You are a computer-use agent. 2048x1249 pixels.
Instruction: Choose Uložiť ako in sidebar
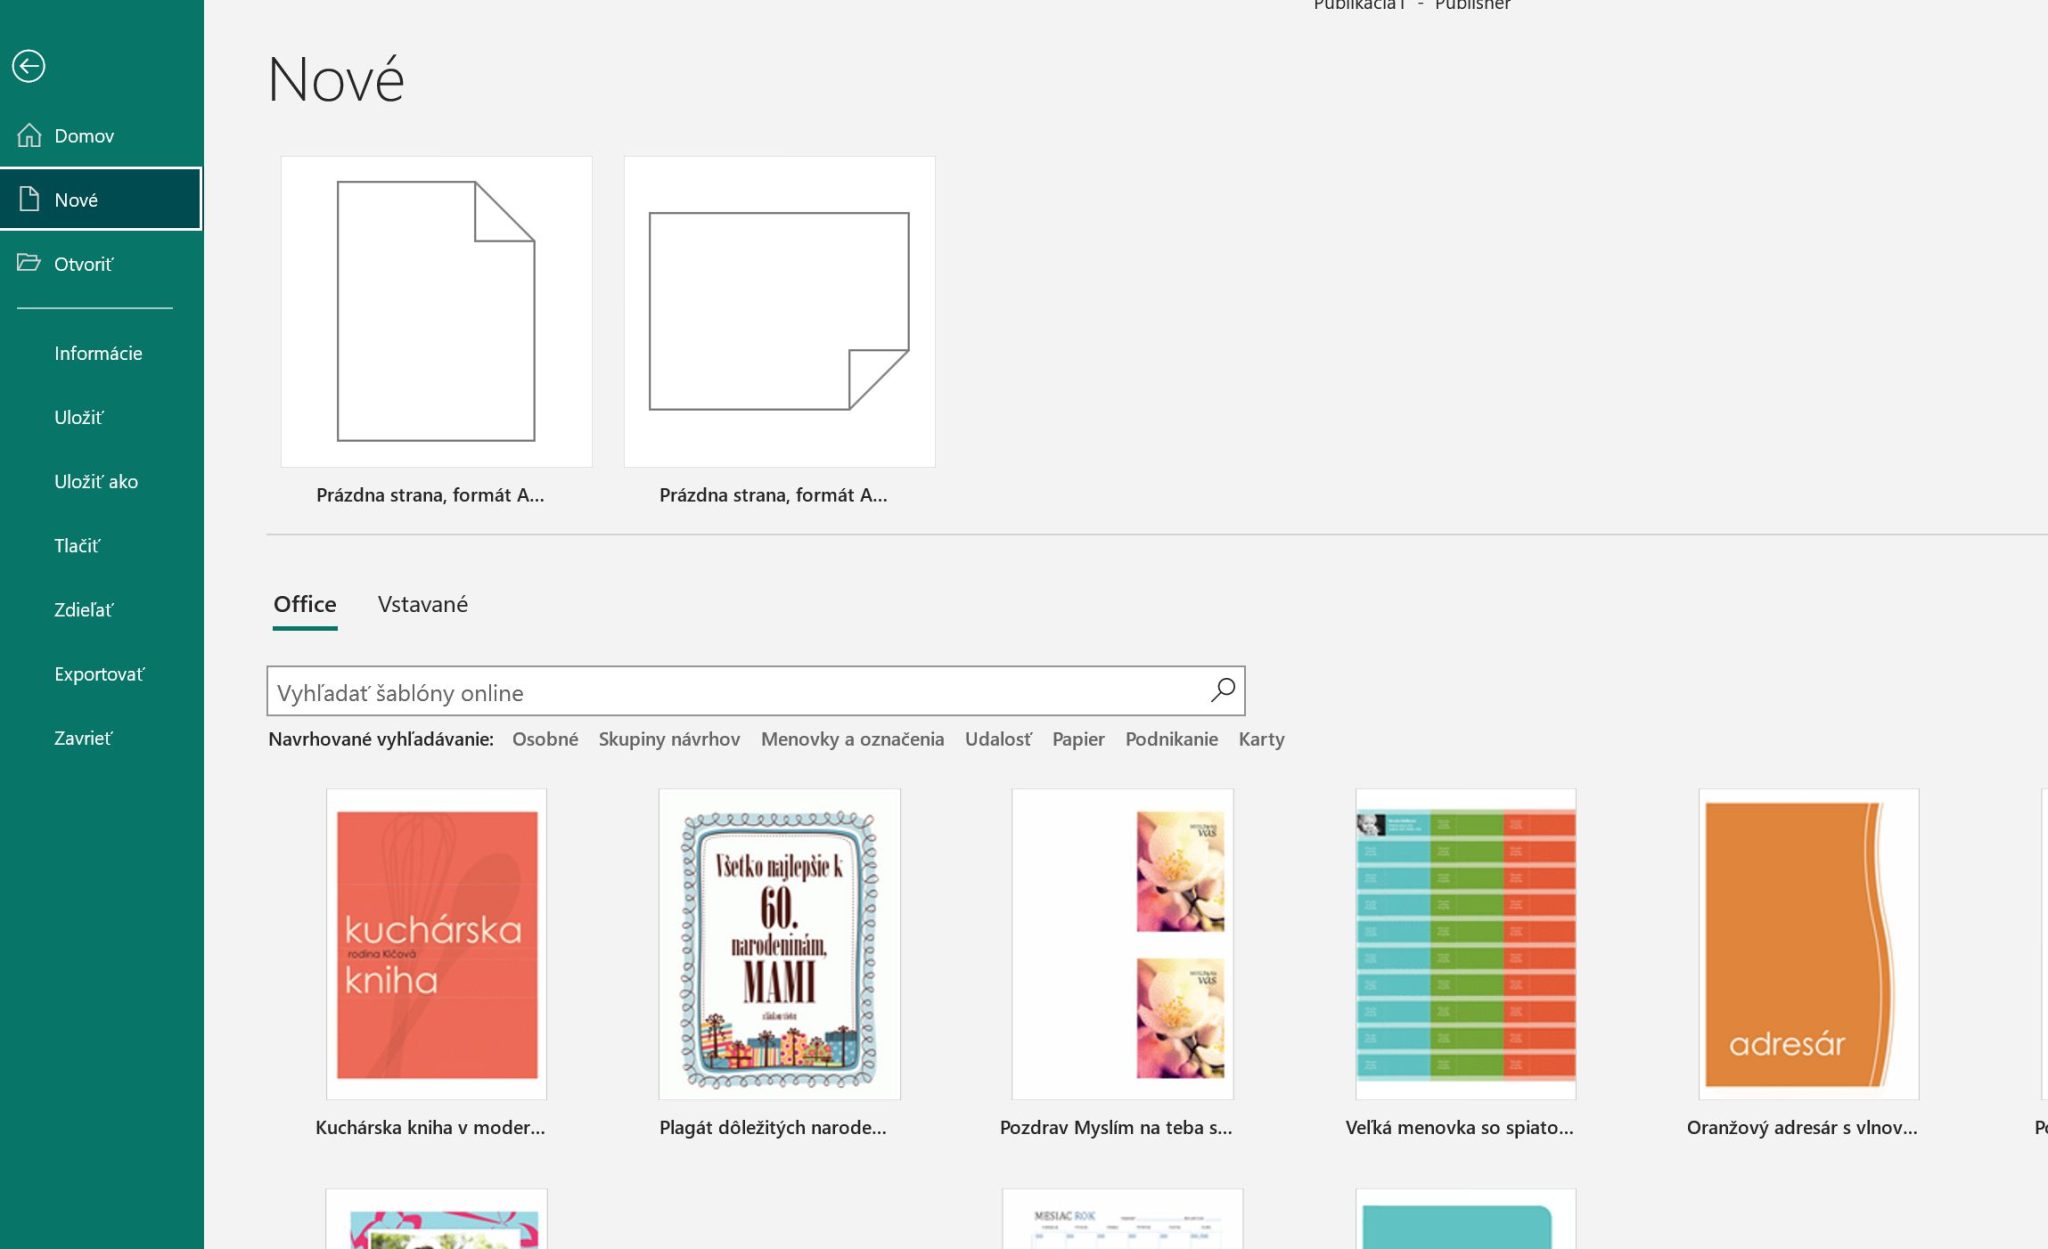96,481
